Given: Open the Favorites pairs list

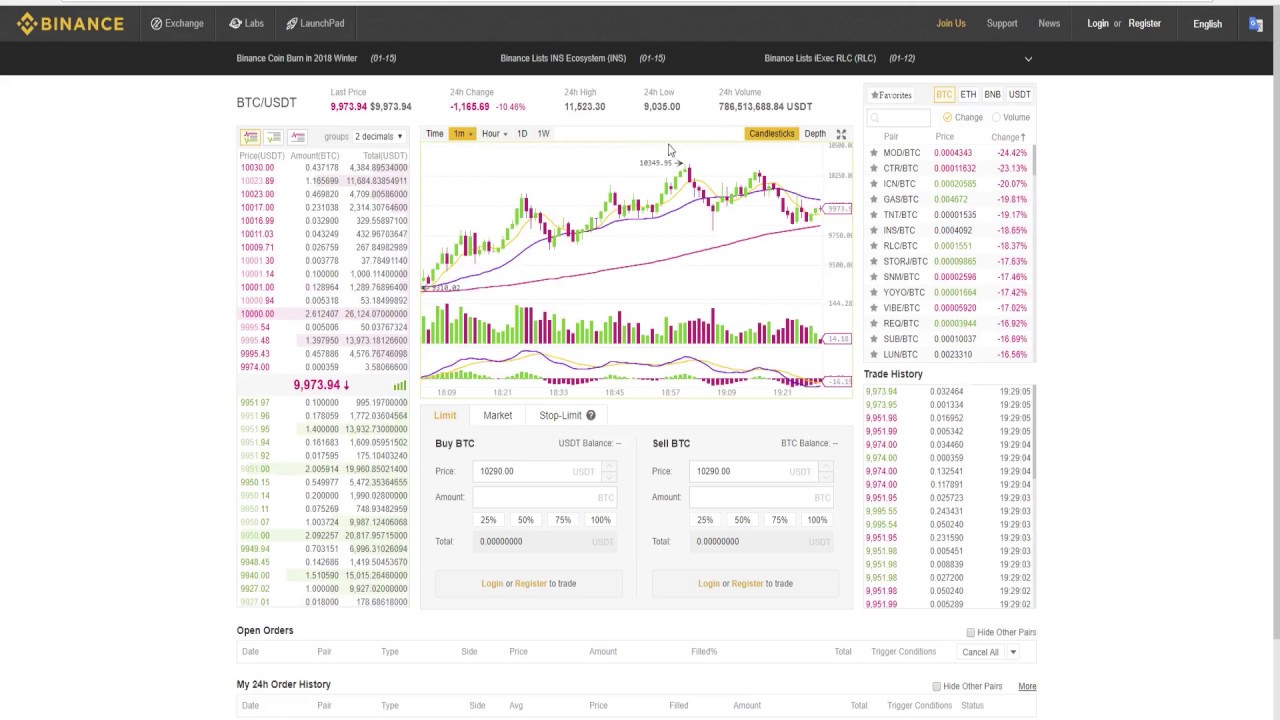Looking at the screenshot, I should coord(891,95).
